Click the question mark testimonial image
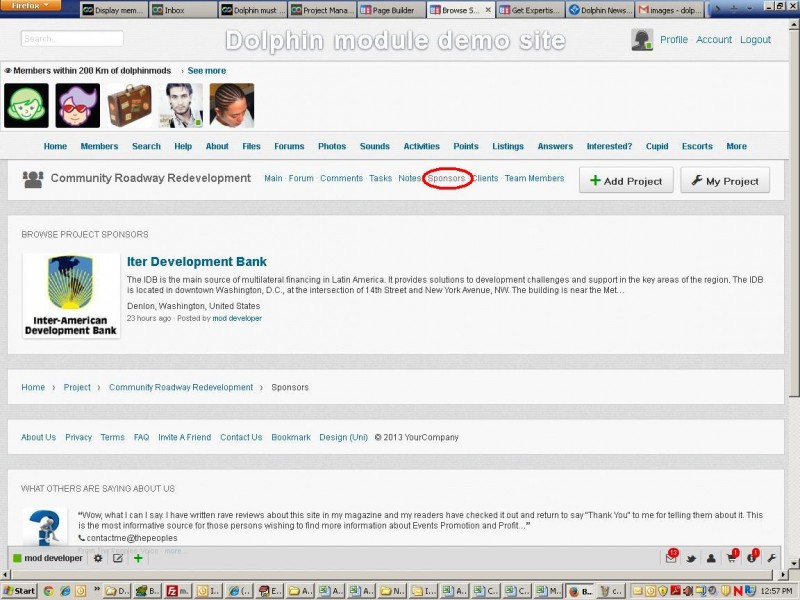The image size is (800, 600). 45,527
